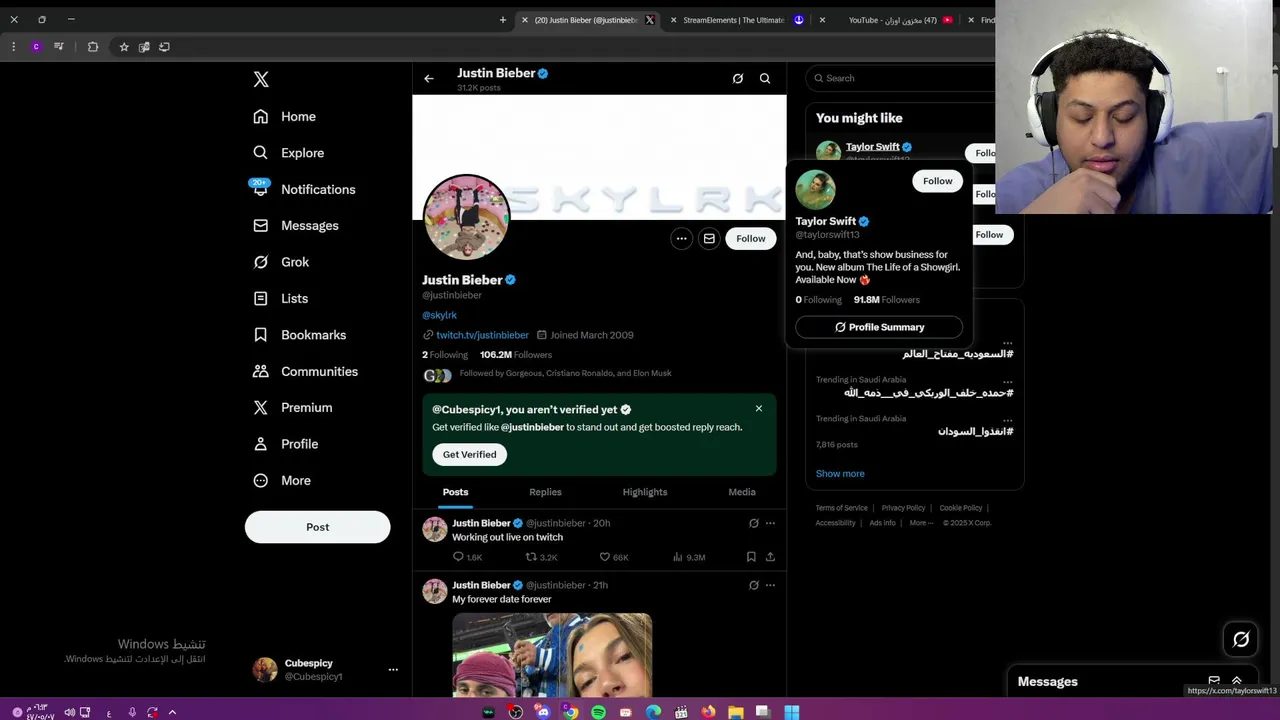Expand the More menu in the sidebar
Image resolution: width=1280 pixels, height=720 pixels.
coord(282,480)
